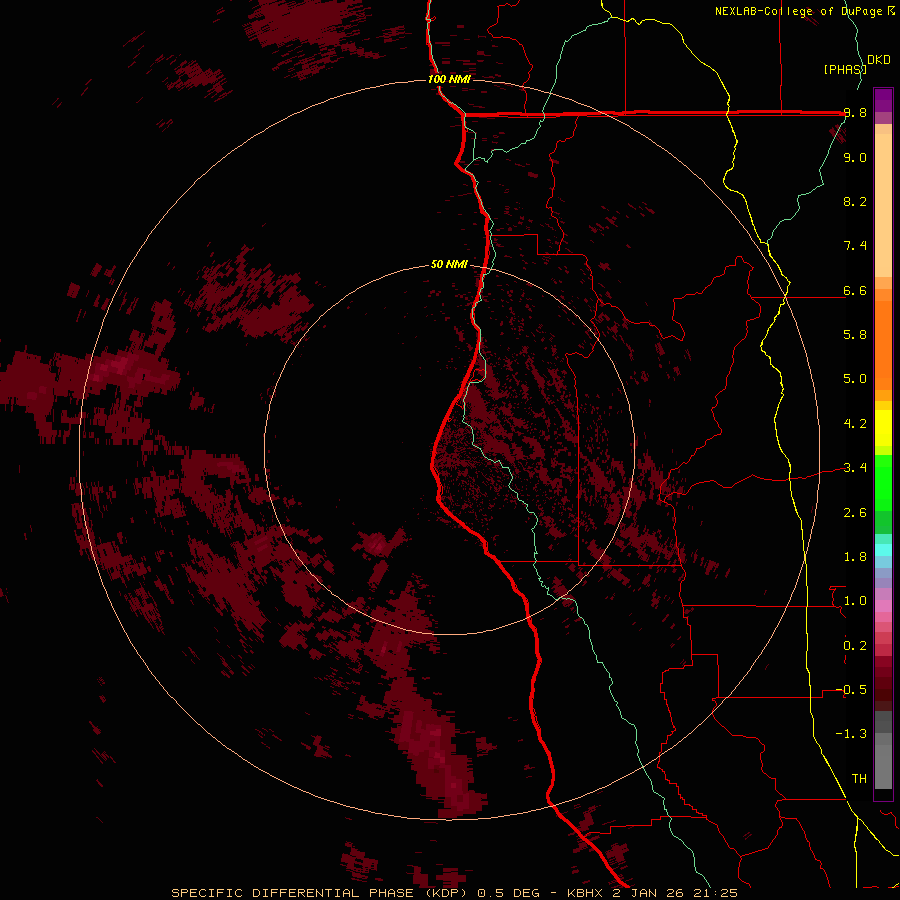The image size is (900, 900).
Task: Click the 0.2 value on the color scale
Action: coord(855,645)
